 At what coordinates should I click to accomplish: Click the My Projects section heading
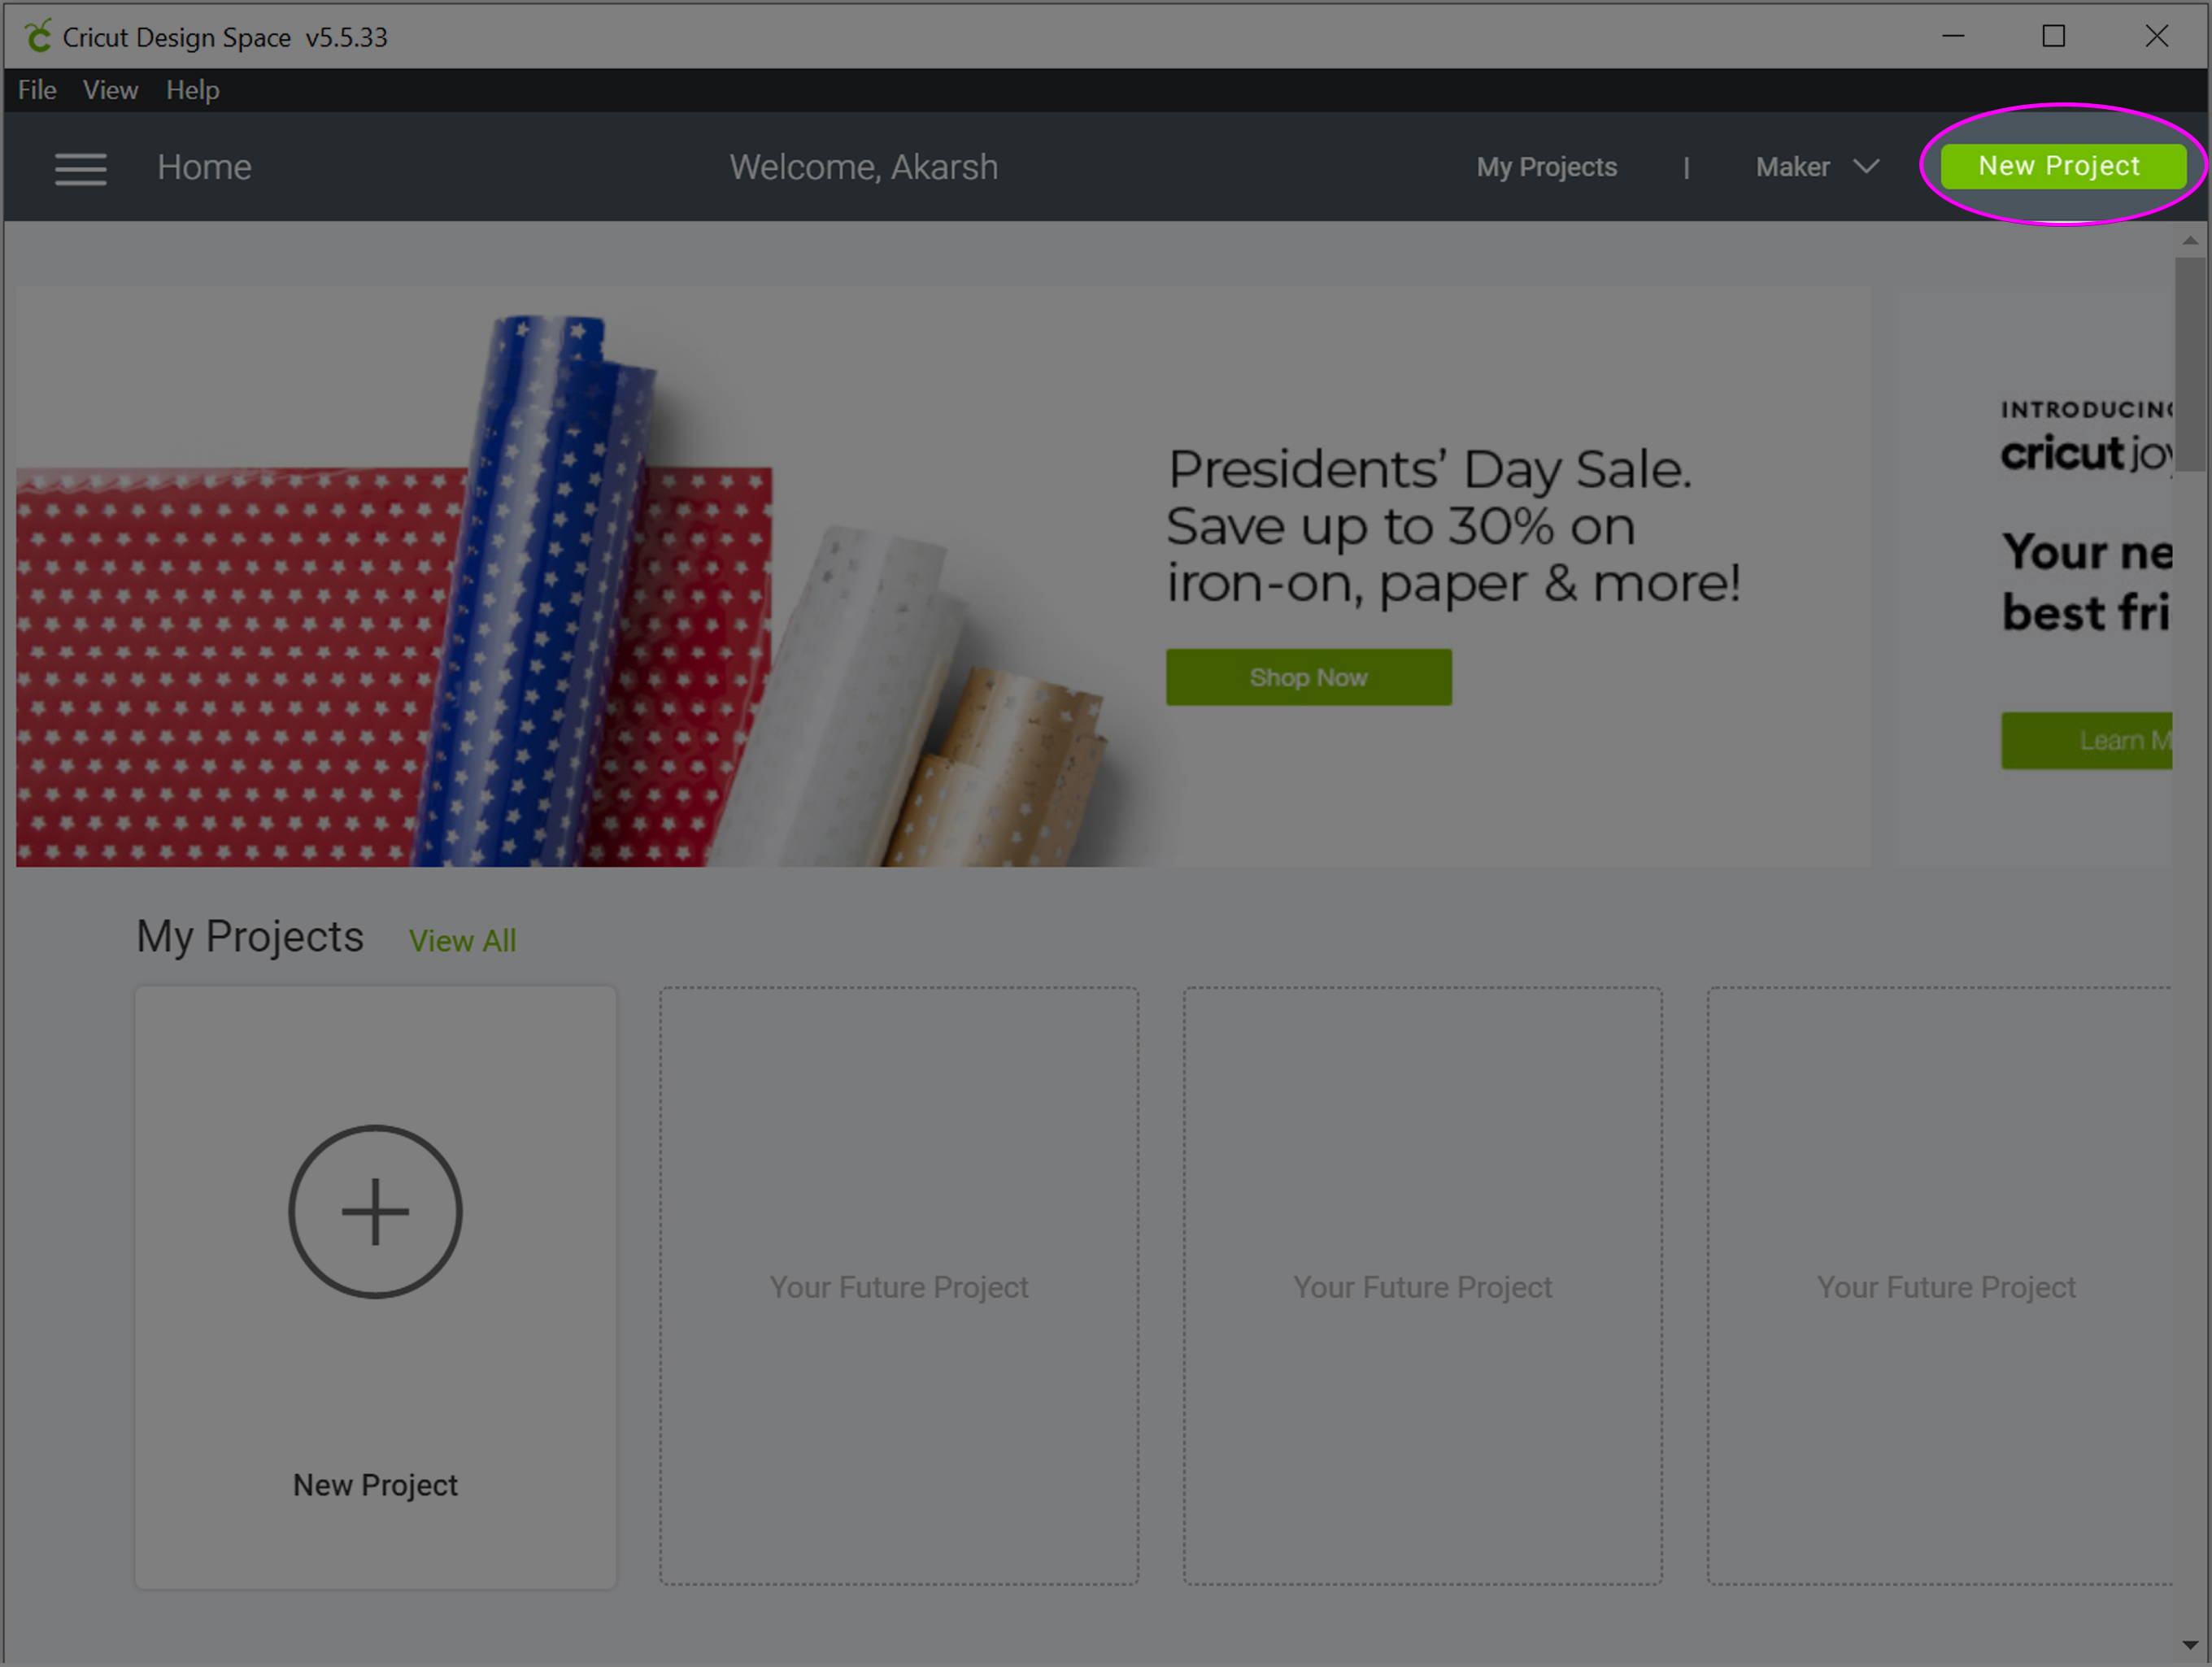tap(250, 937)
